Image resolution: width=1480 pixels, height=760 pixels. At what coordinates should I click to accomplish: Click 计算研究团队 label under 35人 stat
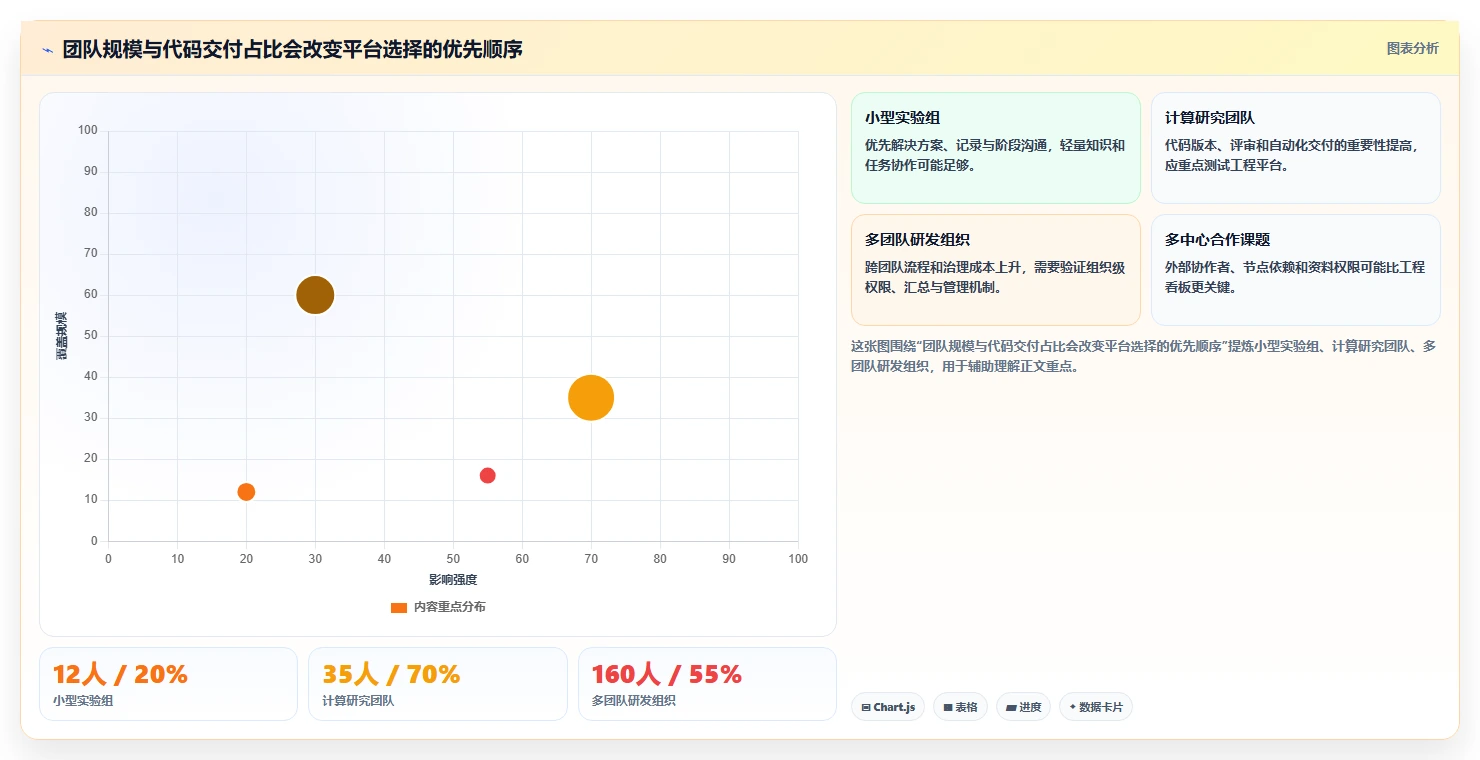359,701
